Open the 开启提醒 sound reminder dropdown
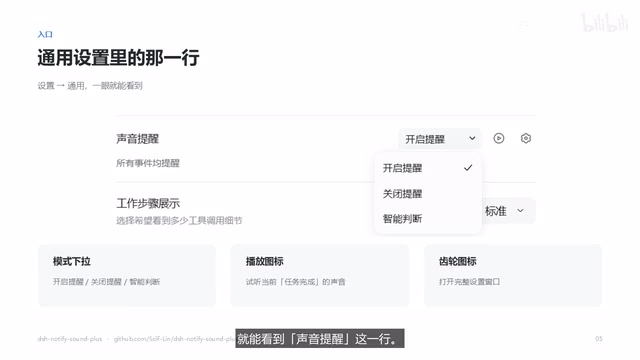The image size is (640, 360). pyautogui.click(x=440, y=139)
